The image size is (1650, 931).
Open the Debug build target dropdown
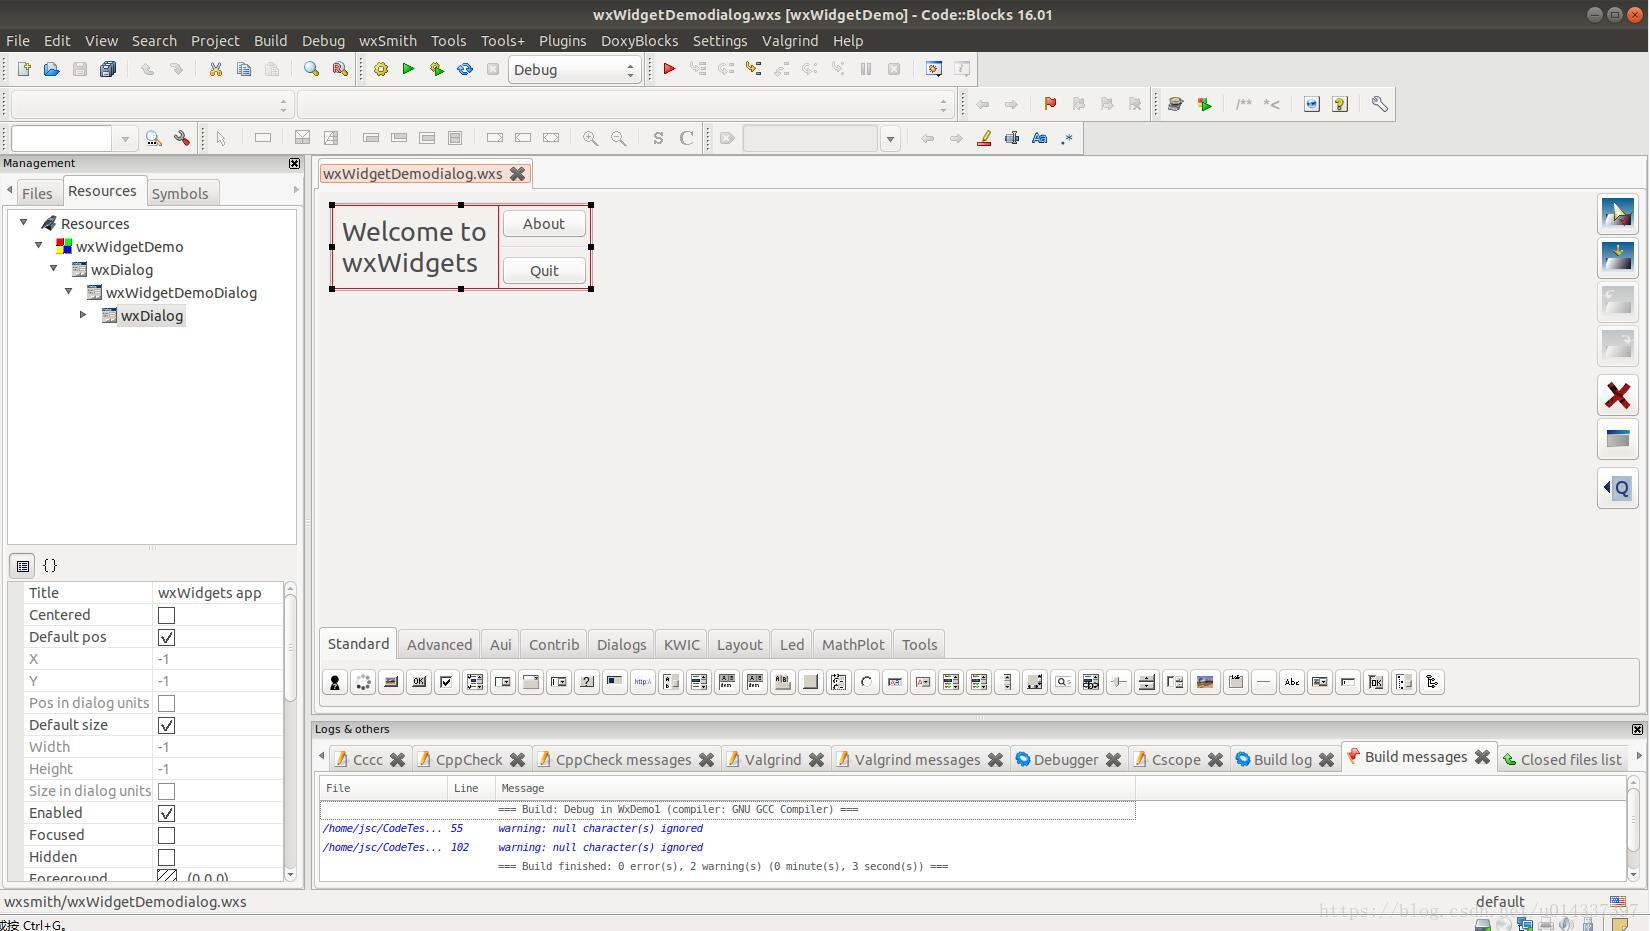[x=573, y=69]
